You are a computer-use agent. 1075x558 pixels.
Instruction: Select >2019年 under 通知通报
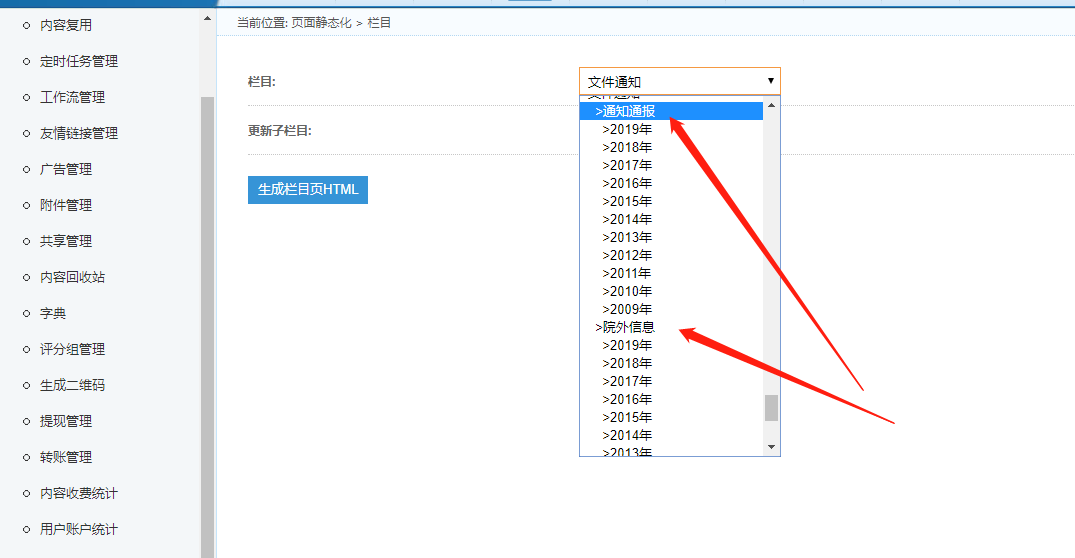coord(671,129)
